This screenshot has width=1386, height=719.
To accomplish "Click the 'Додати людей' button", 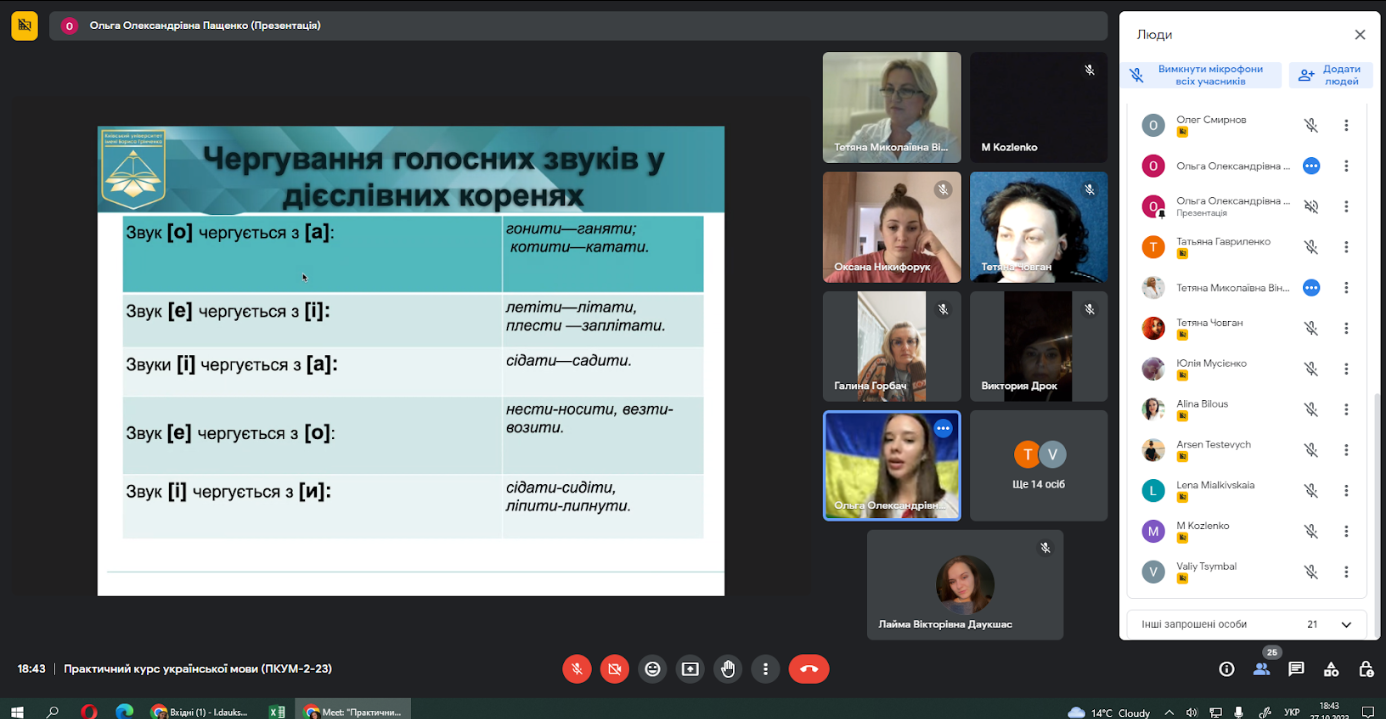I will click(1329, 75).
